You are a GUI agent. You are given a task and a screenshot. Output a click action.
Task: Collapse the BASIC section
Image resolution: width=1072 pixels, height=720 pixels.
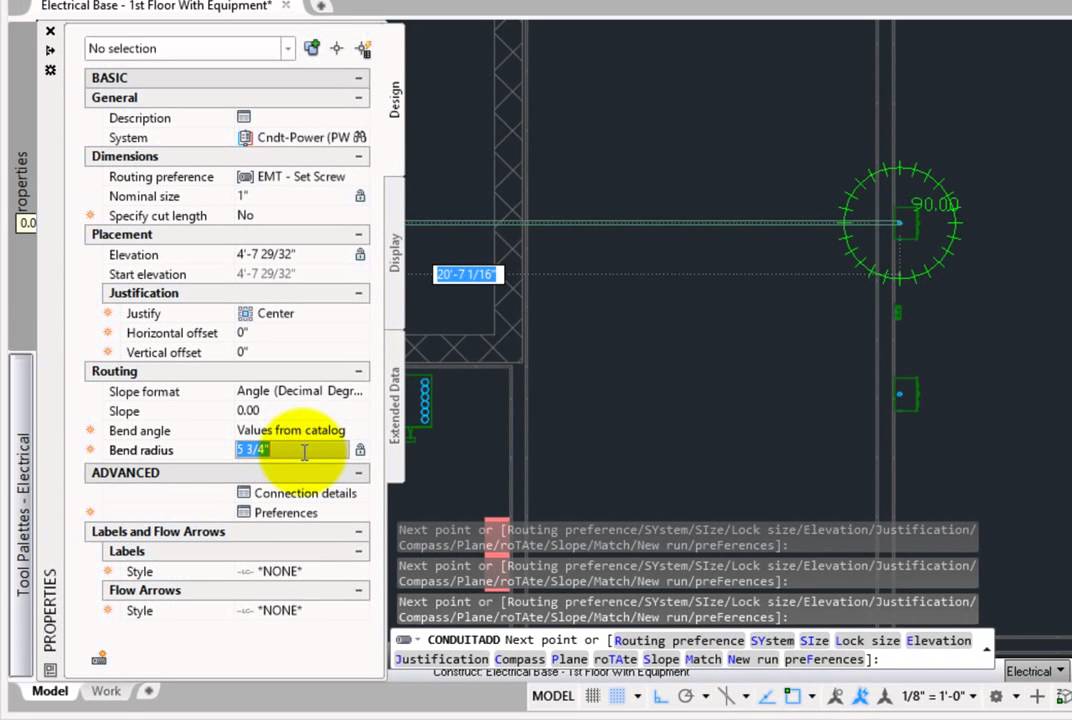(x=358, y=78)
